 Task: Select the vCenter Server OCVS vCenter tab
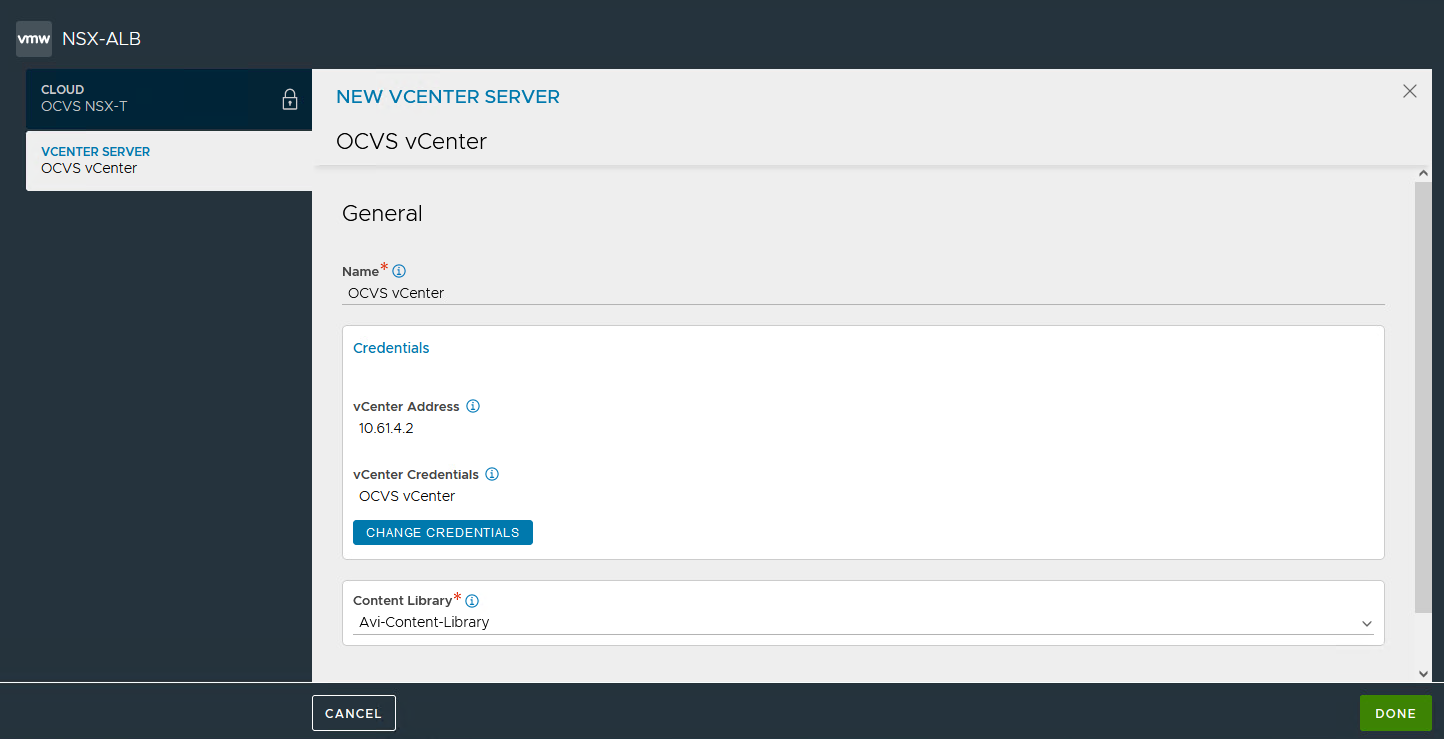(x=169, y=161)
